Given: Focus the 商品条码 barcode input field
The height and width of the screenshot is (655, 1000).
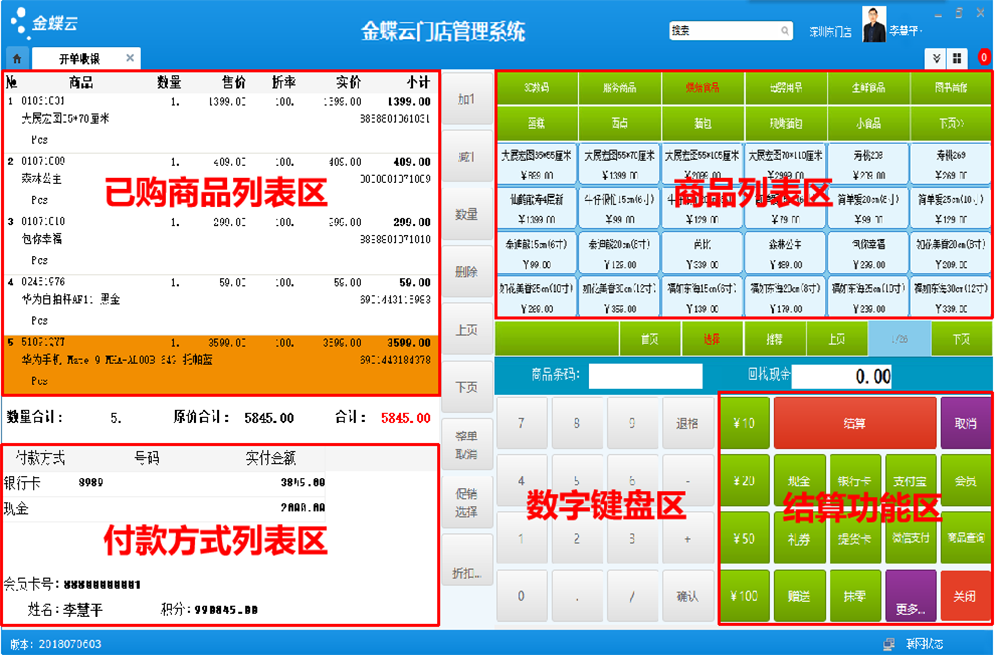Looking at the screenshot, I should (645, 376).
